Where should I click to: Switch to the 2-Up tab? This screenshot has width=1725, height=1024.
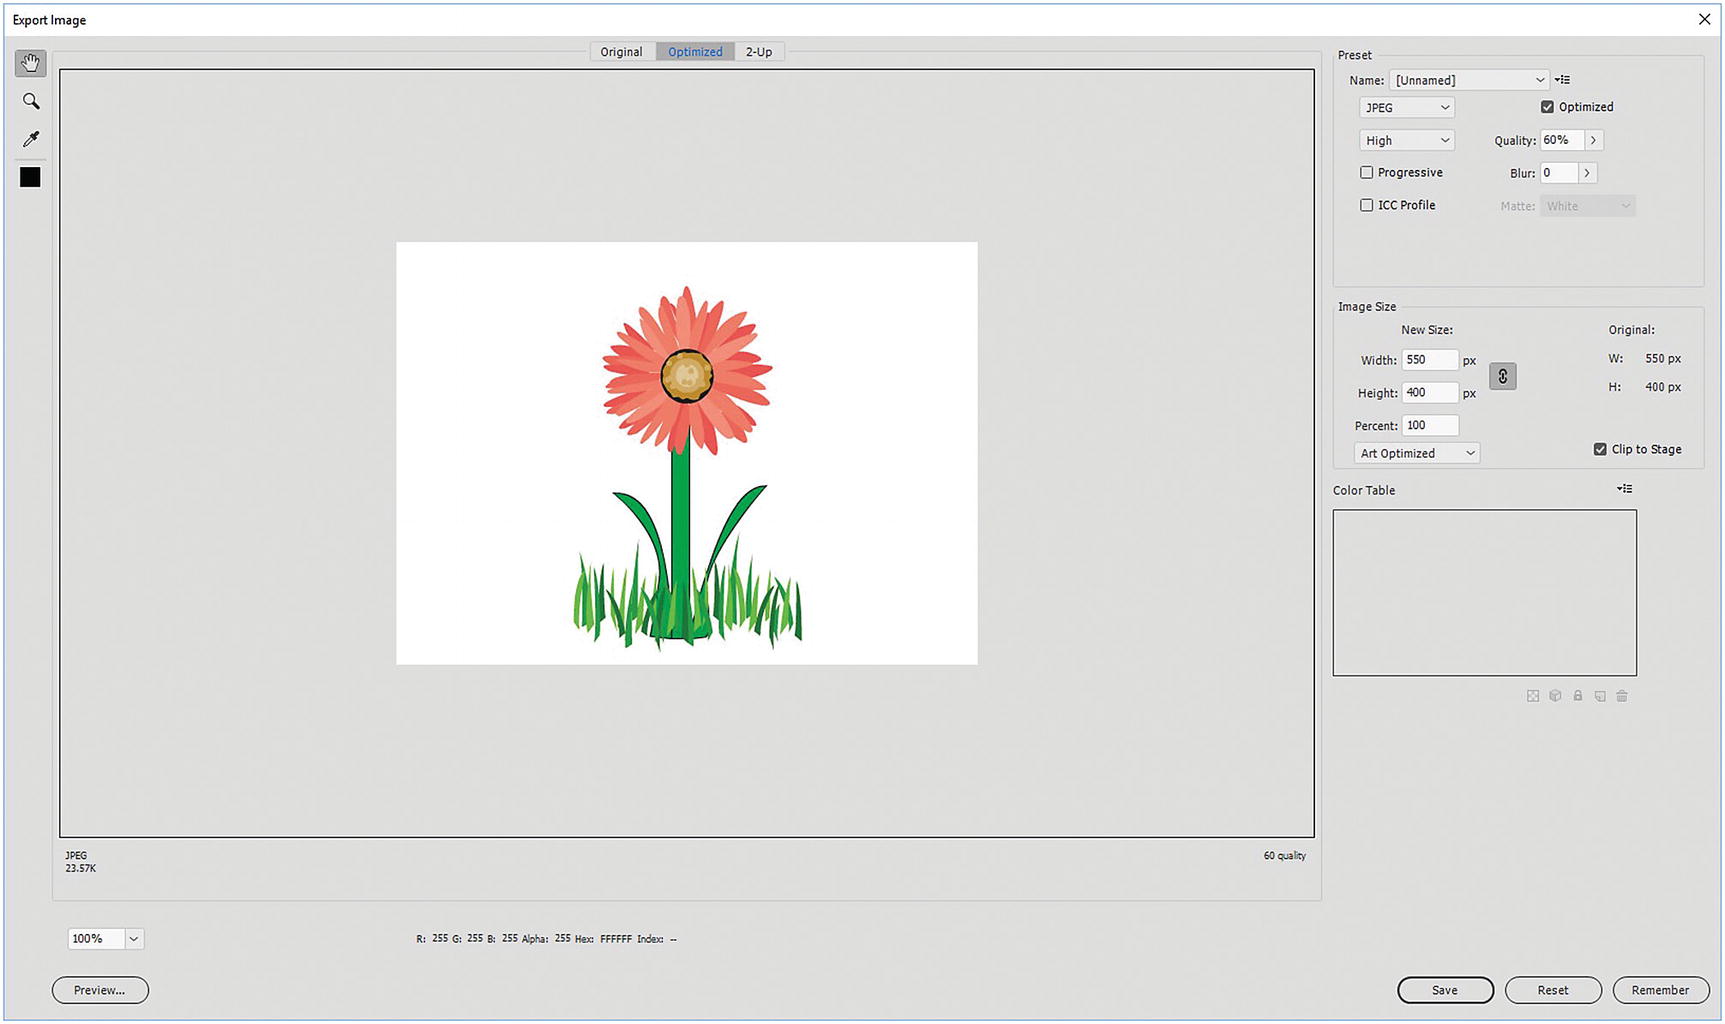coord(759,51)
